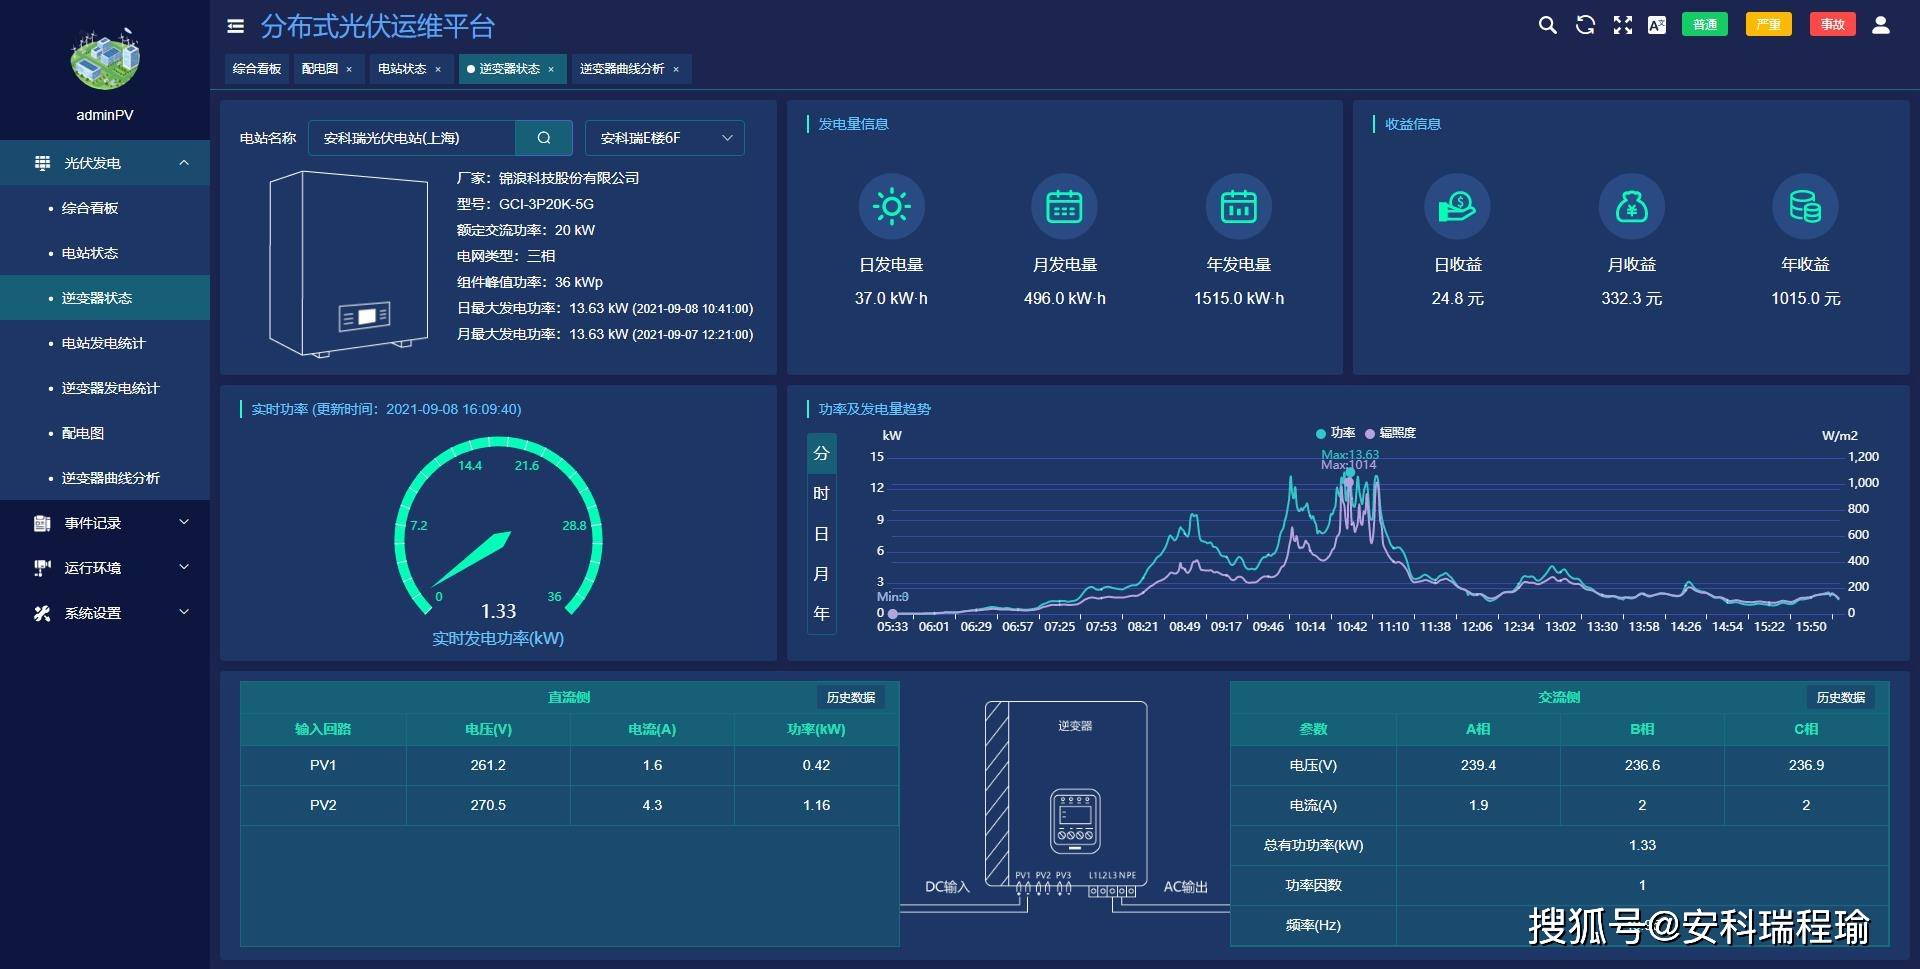Toggle the fullscreen icon
Image resolution: width=1920 pixels, height=969 pixels.
click(1622, 25)
